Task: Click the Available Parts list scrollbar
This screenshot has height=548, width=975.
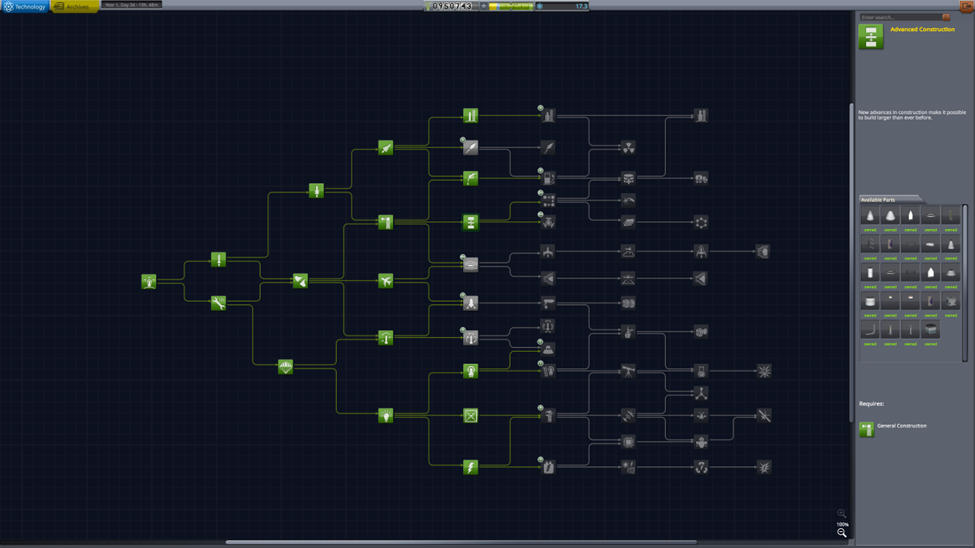Action: 964,282
